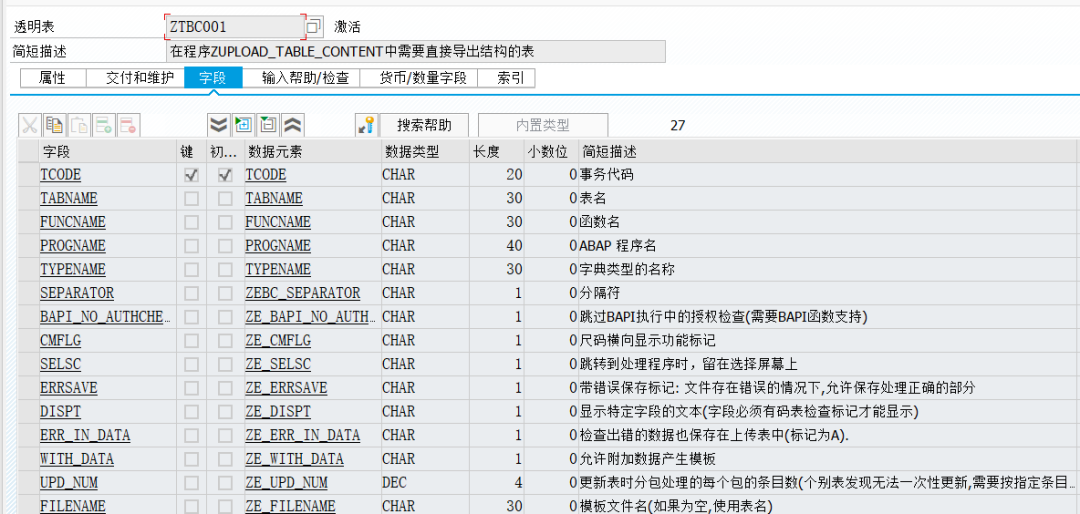This screenshot has width=1080, height=514.
Task: Toggle initial values checkbox for TCODE
Action: (x=225, y=175)
